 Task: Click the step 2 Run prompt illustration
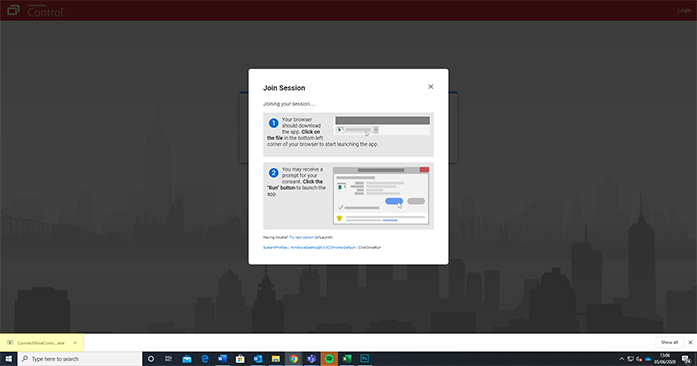(381, 196)
